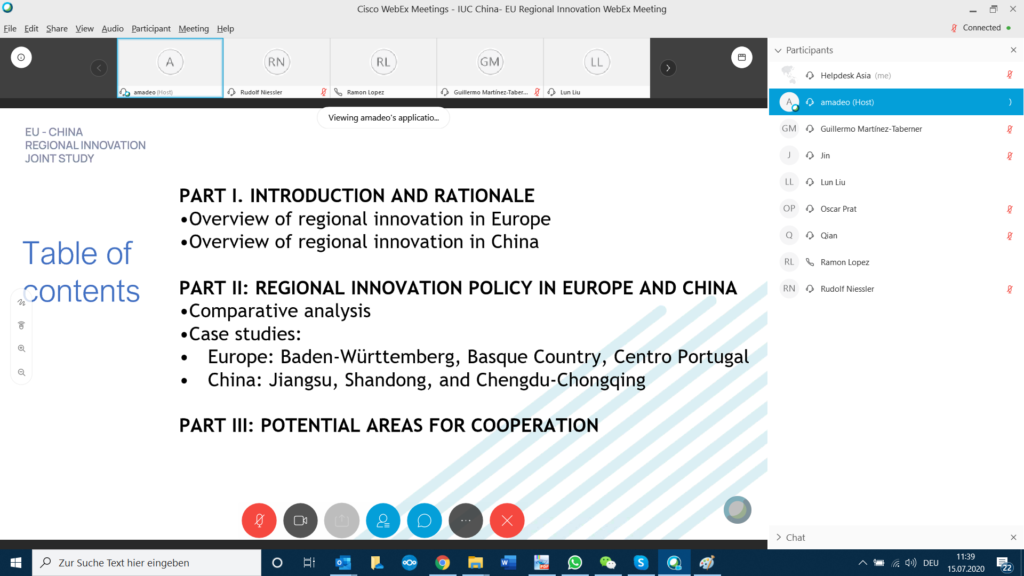Screen dimensions: 1024x576
Task: Open chat using the speech bubble button
Action: [x=424, y=520]
